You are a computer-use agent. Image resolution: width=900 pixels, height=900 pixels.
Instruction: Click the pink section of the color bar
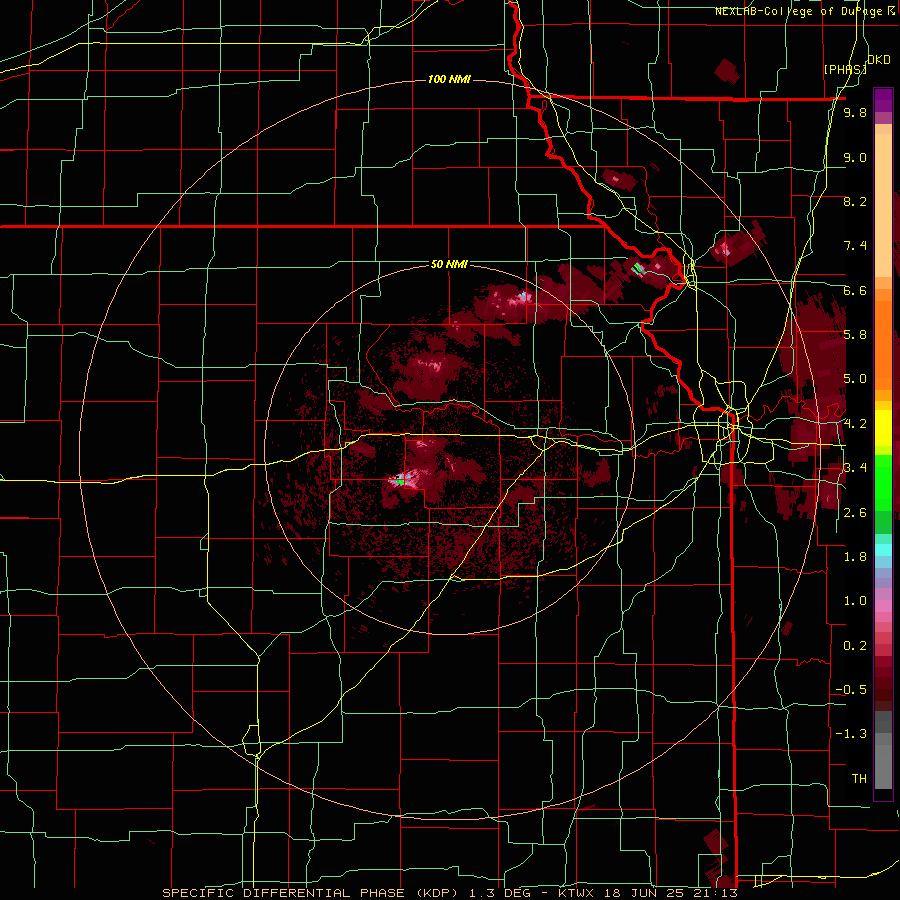883,606
